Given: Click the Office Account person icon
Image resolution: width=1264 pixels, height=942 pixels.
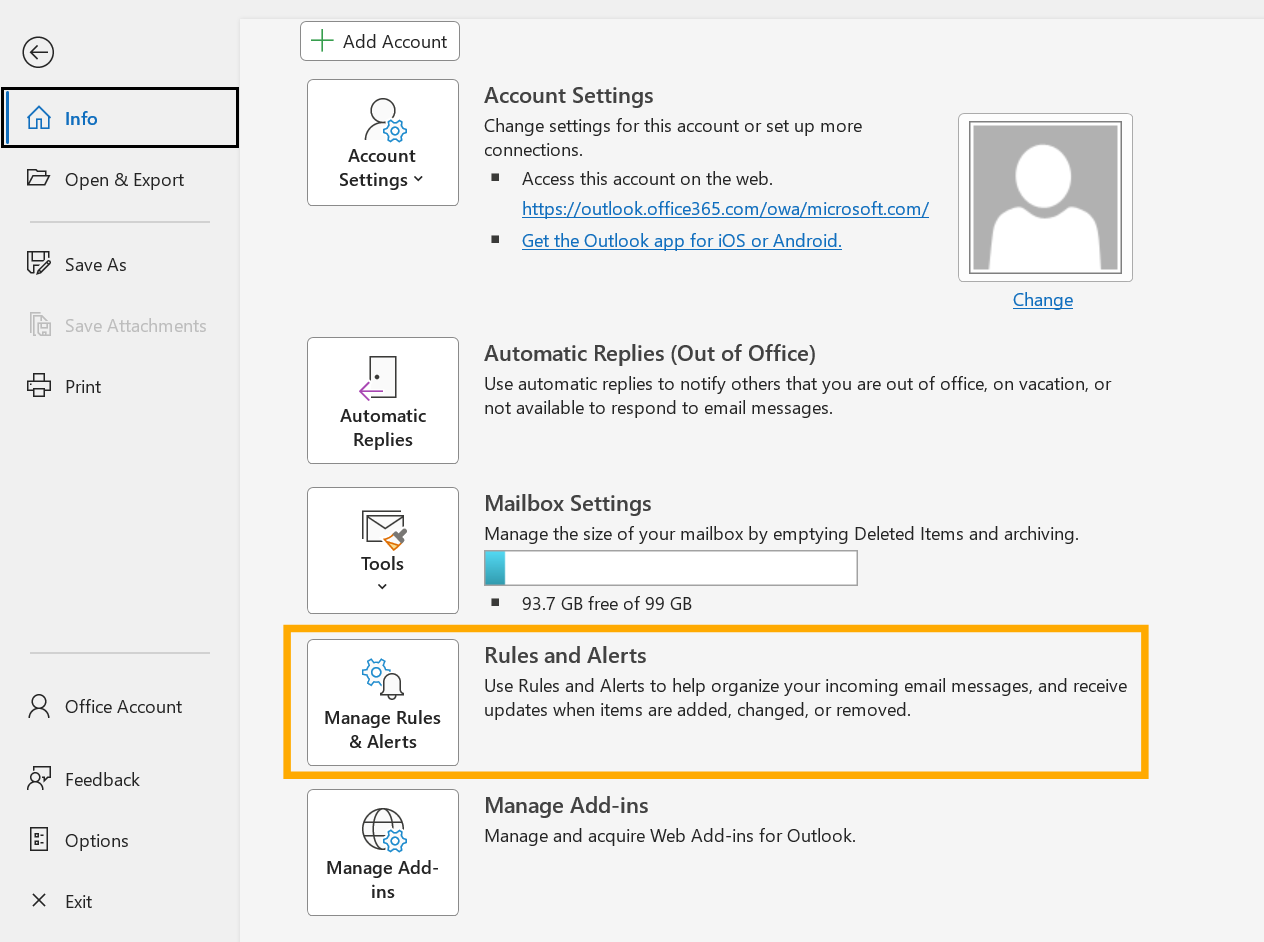Looking at the screenshot, I should (x=39, y=706).
